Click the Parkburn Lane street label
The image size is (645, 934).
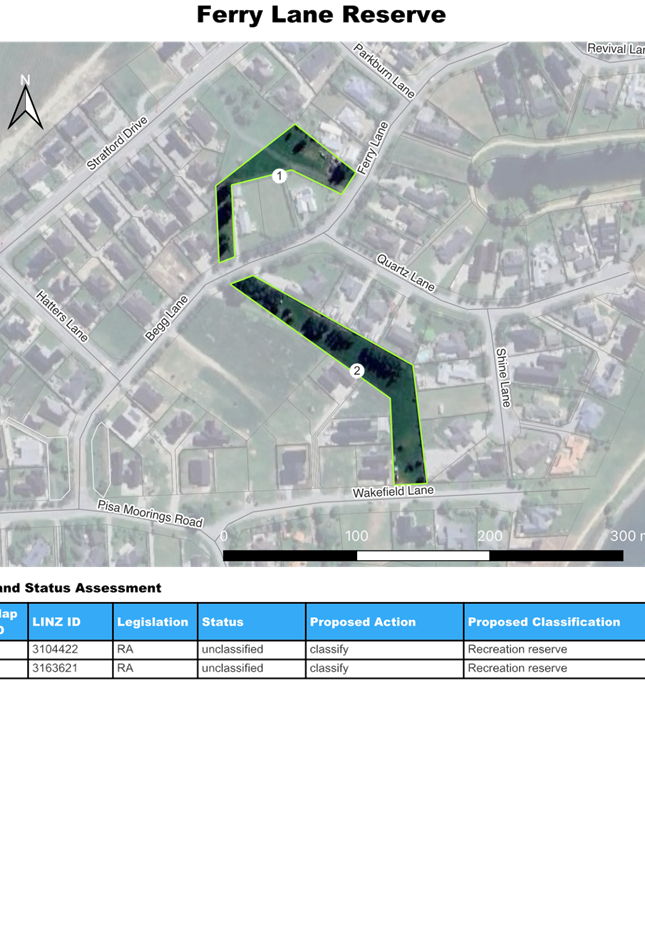(x=384, y=70)
